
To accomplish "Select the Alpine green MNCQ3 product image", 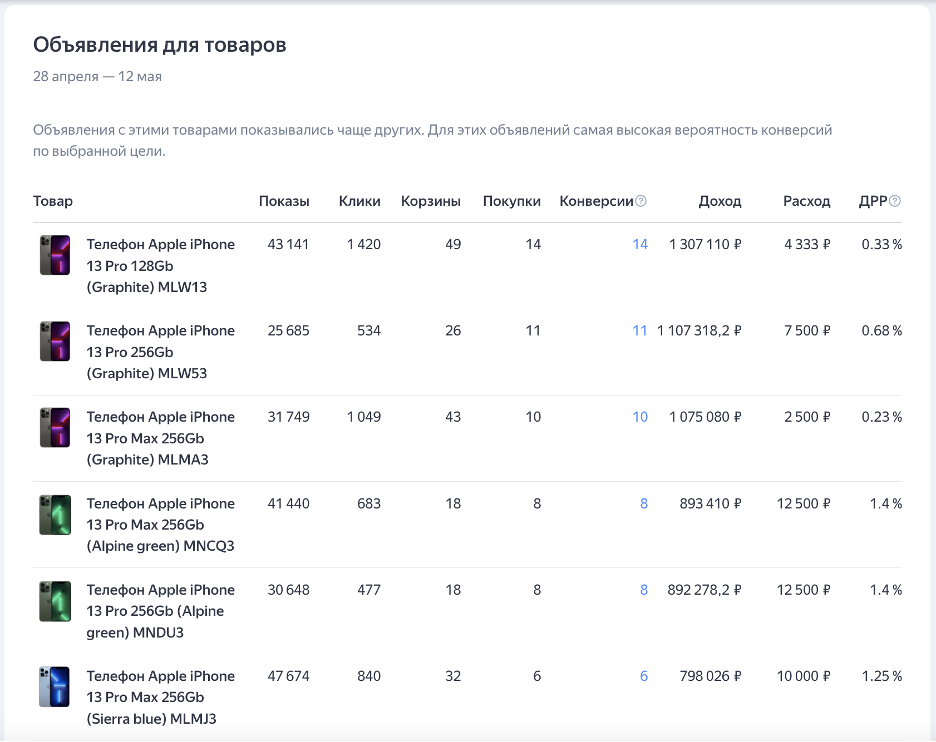I will tap(54, 514).
